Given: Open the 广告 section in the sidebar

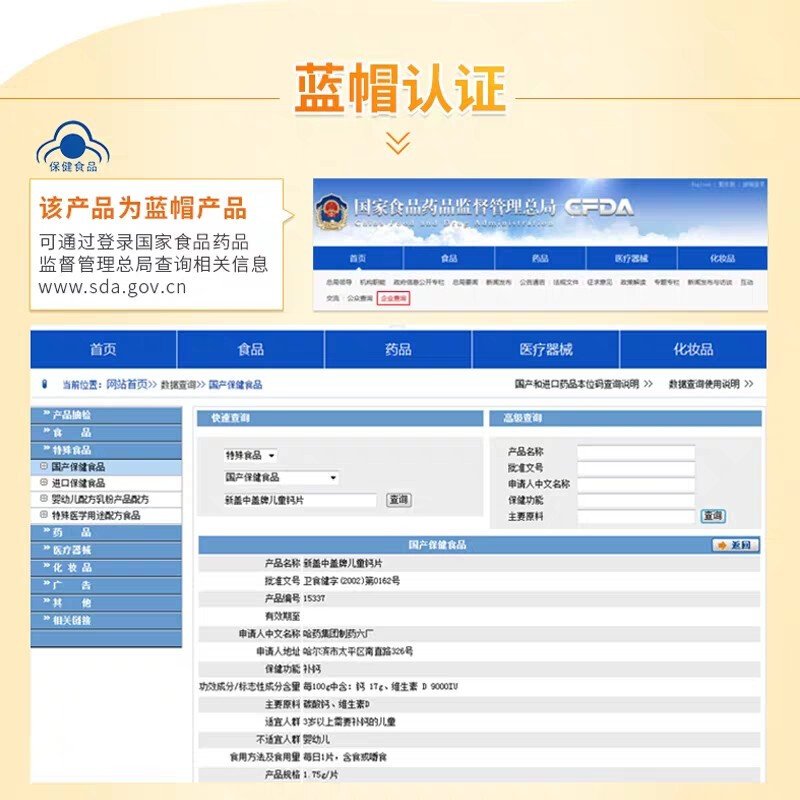Looking at the screenshot, I should 106,586.
